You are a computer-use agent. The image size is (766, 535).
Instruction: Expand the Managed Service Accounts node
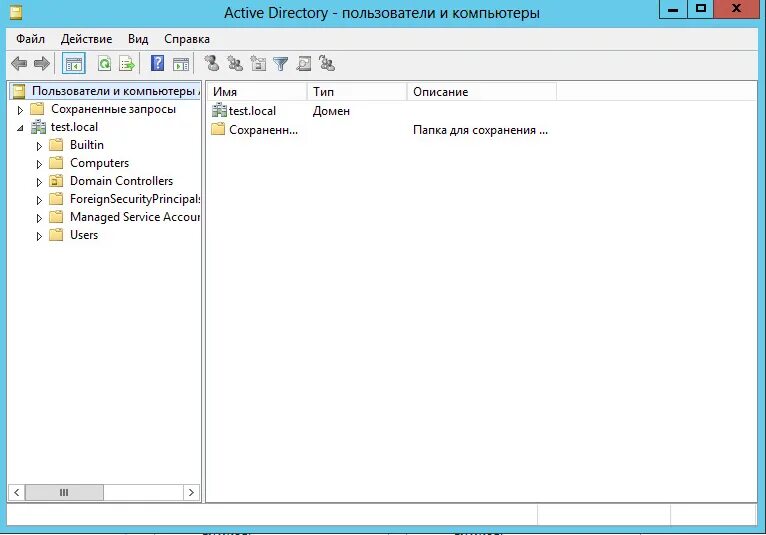[x=39, y=218]
